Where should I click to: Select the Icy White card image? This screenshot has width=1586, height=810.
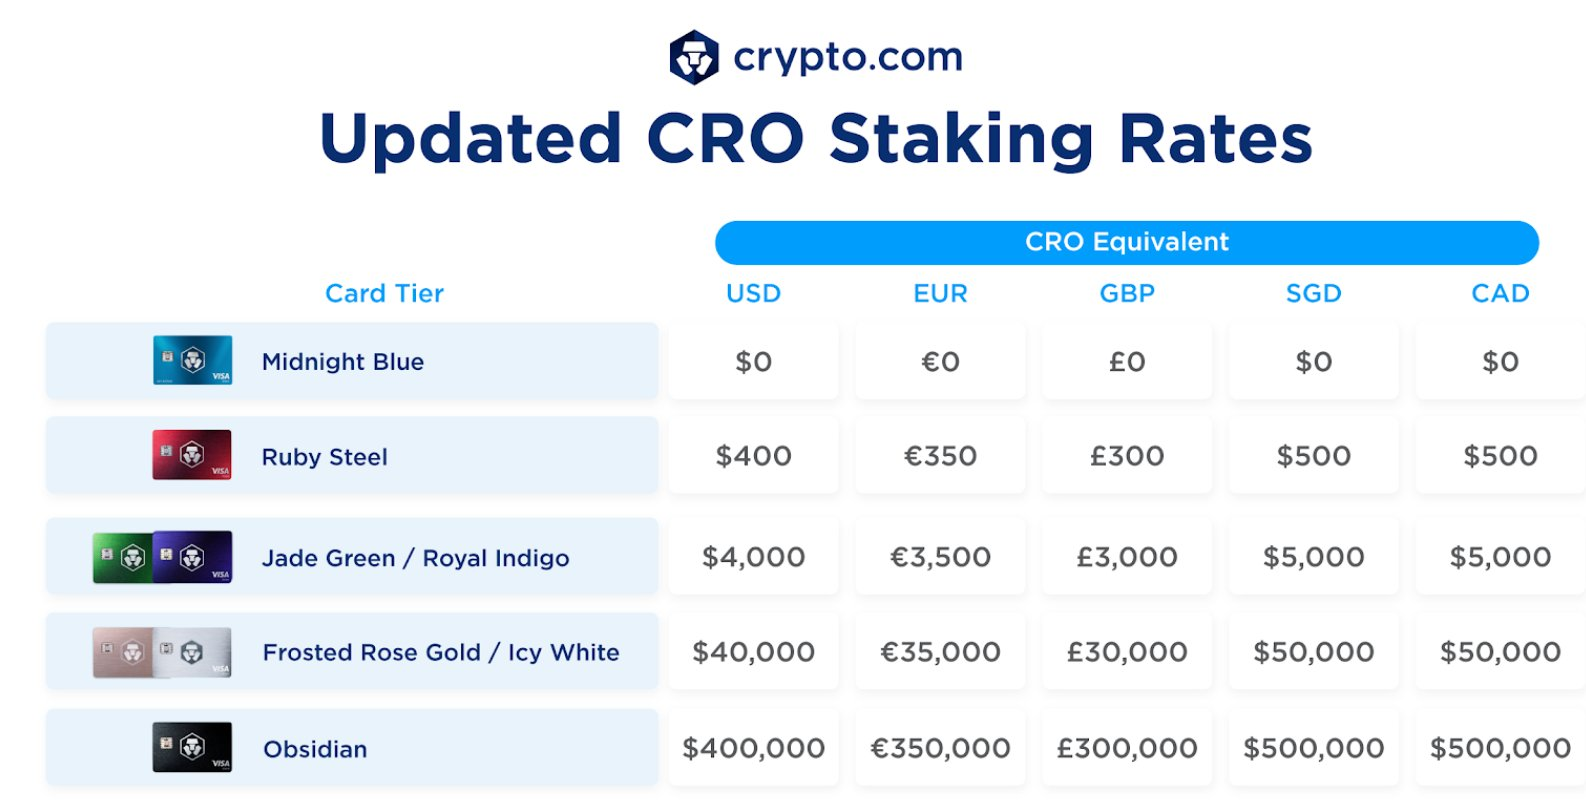(193, 652)
